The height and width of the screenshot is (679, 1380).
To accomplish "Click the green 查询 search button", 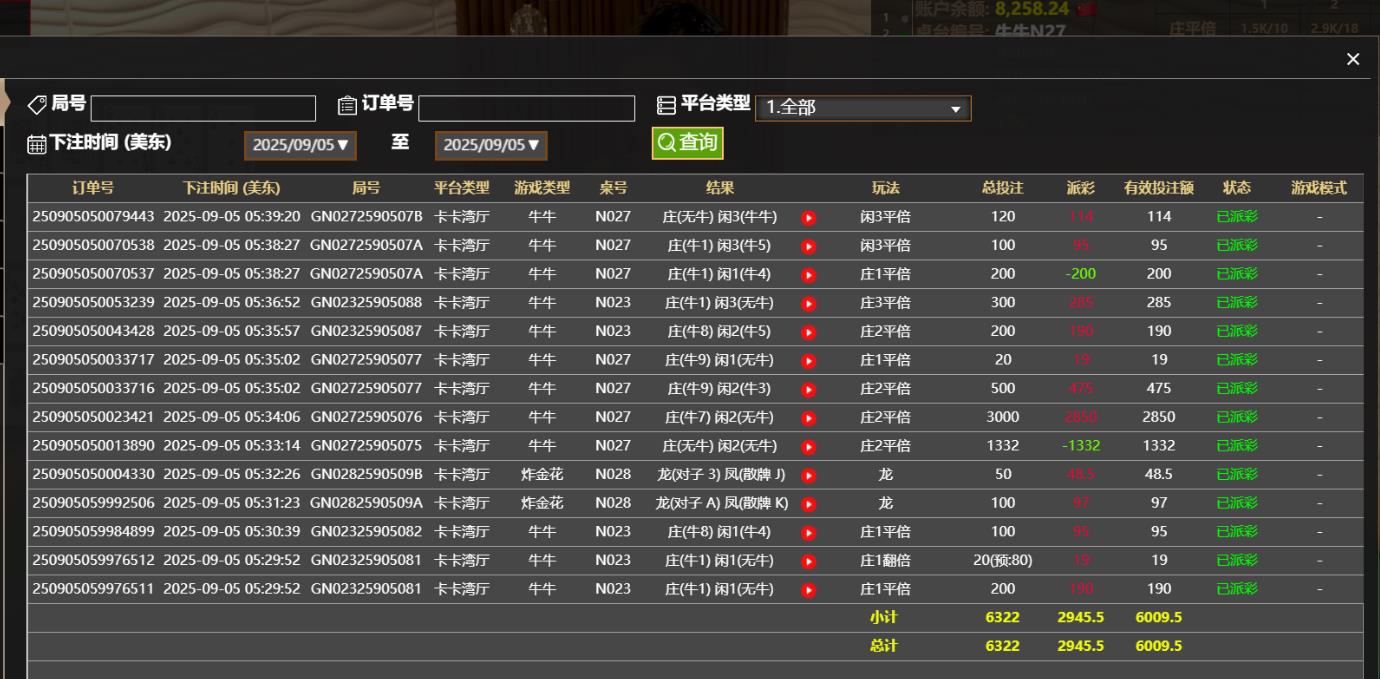I will (x=688, y=143).
